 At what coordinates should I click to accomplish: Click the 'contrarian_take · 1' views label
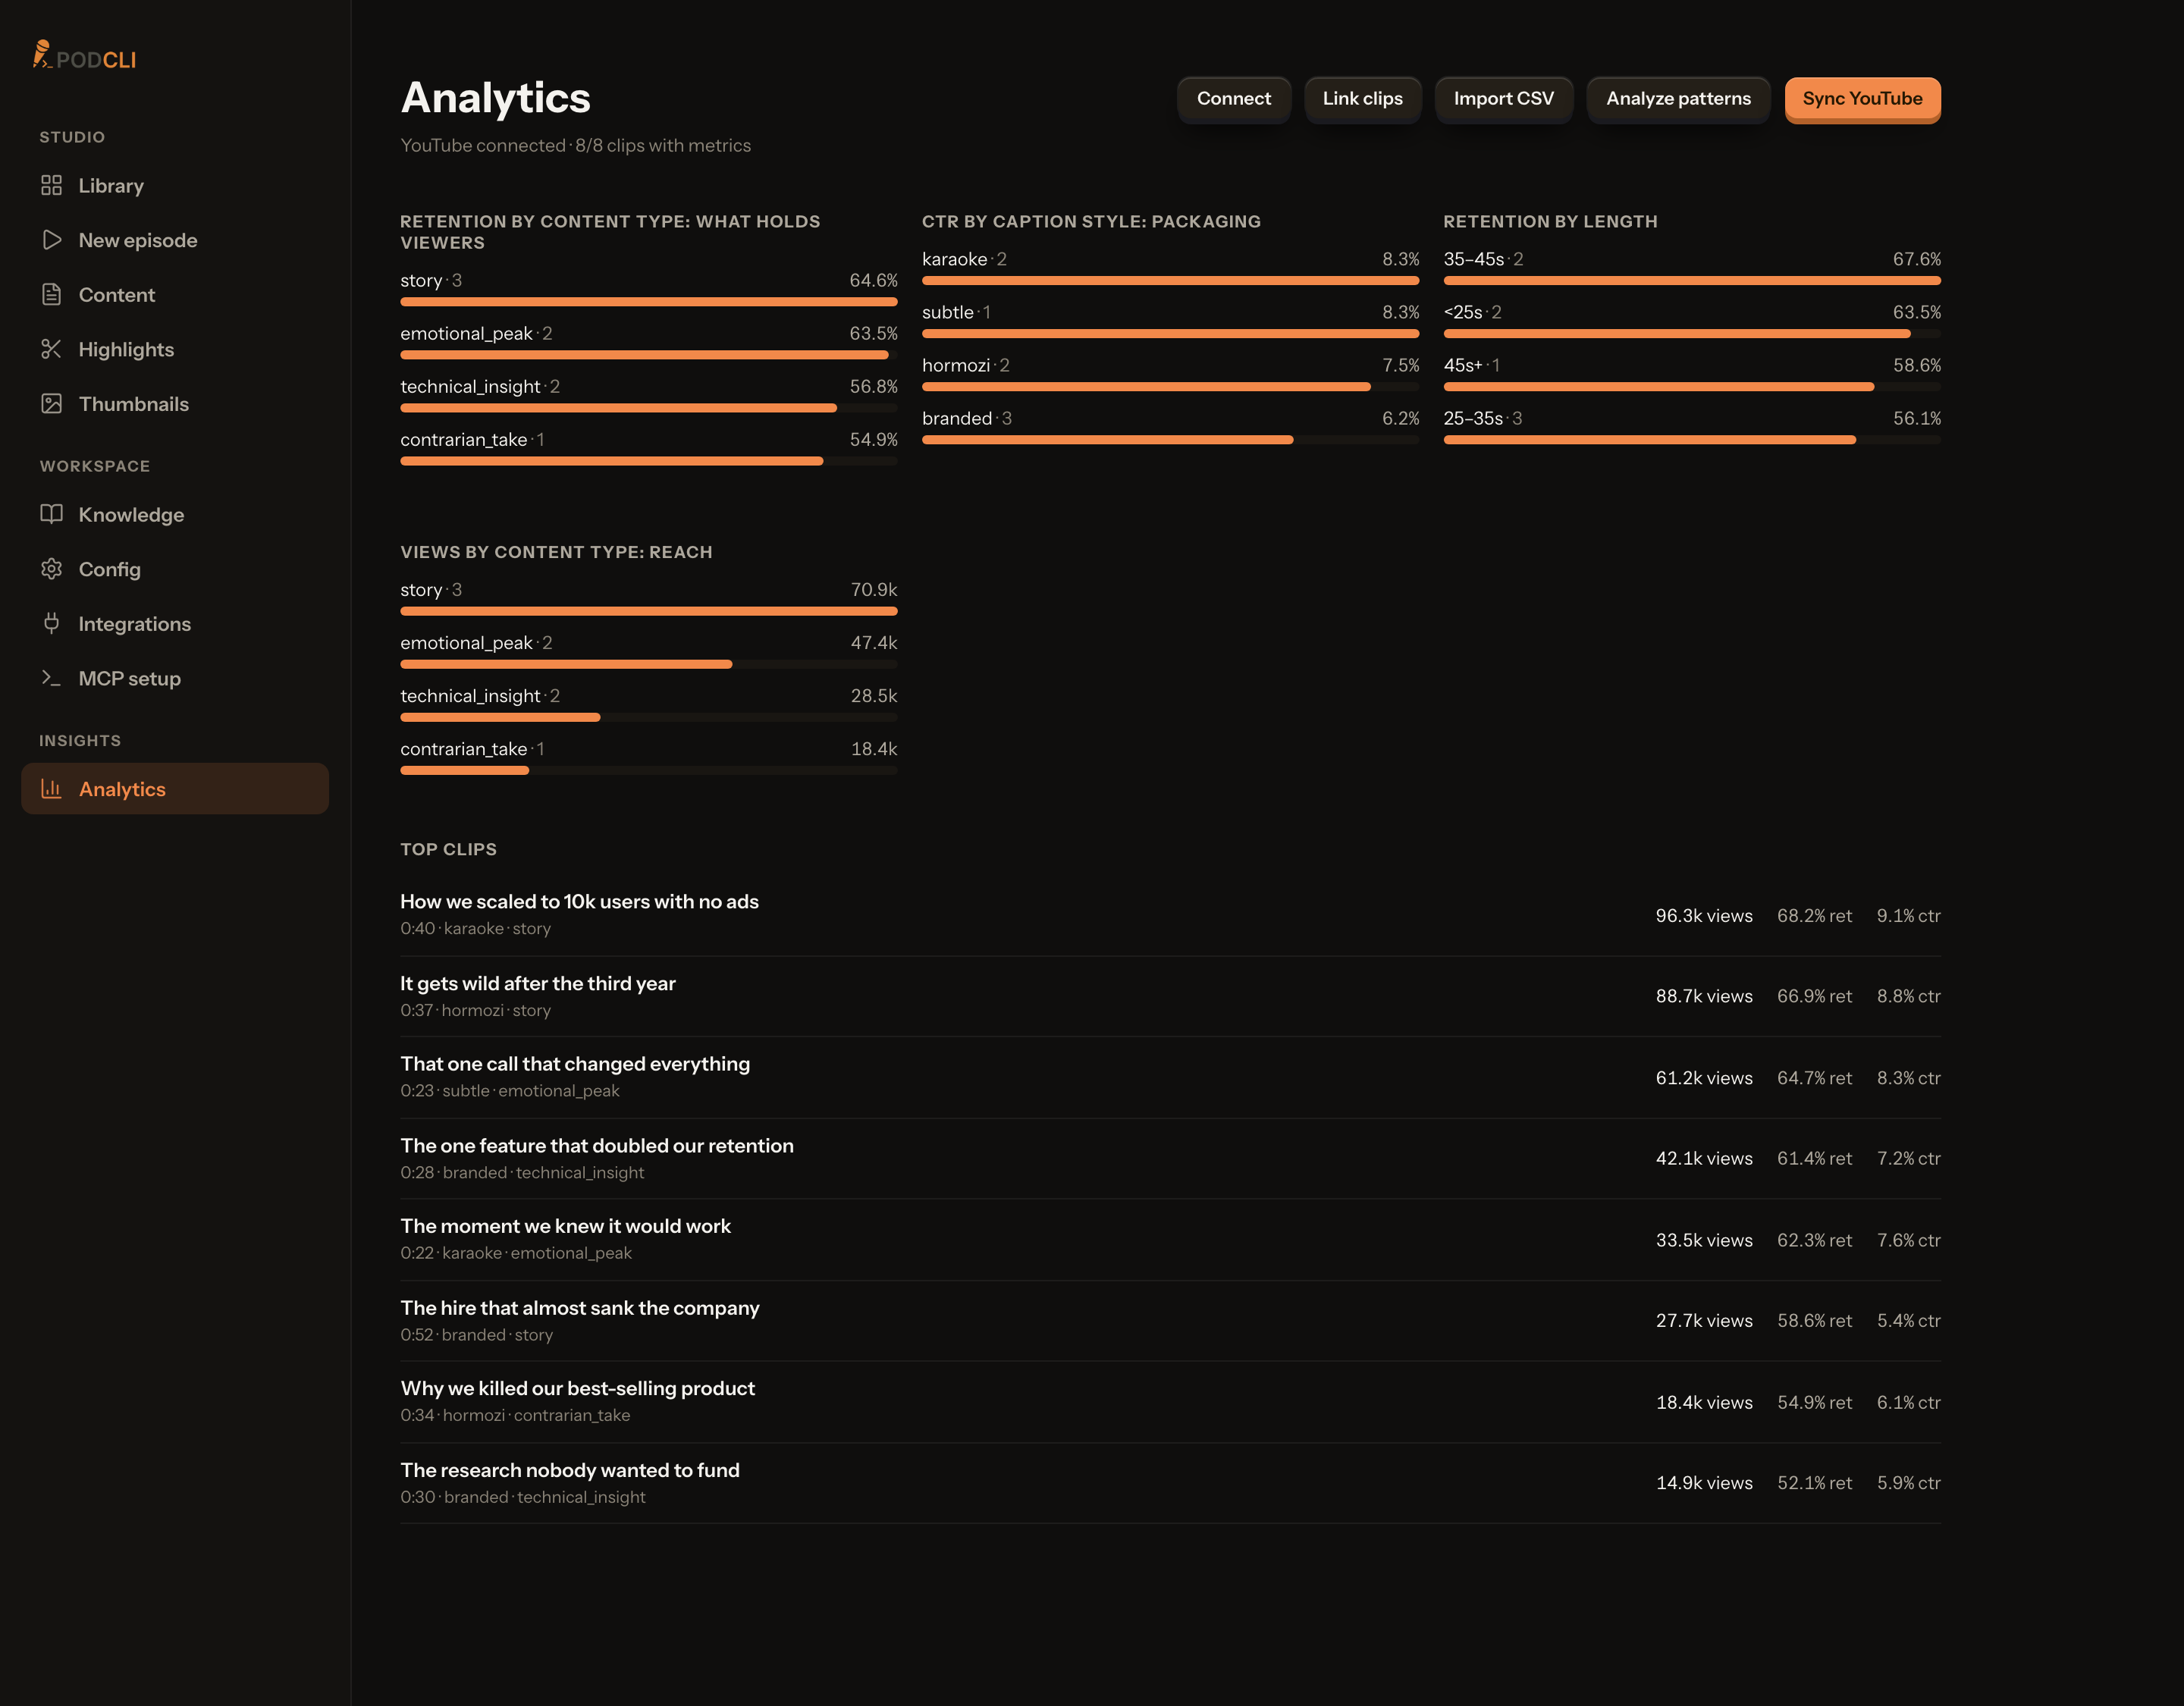pos(472,748)
